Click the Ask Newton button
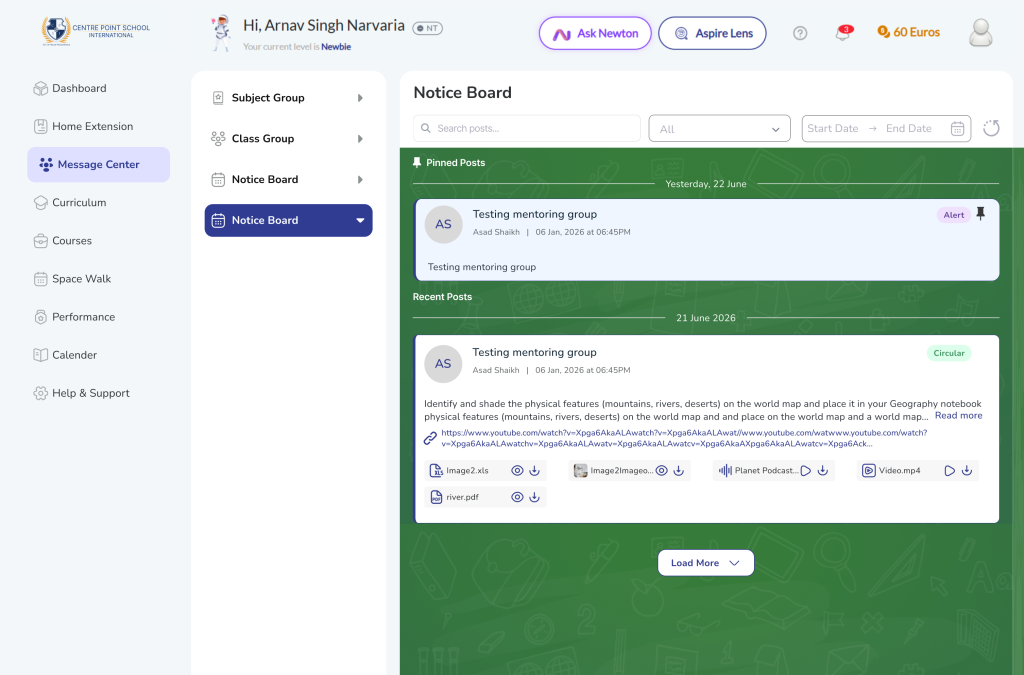This screenshot has height=675, width=1024. [595, 33]
